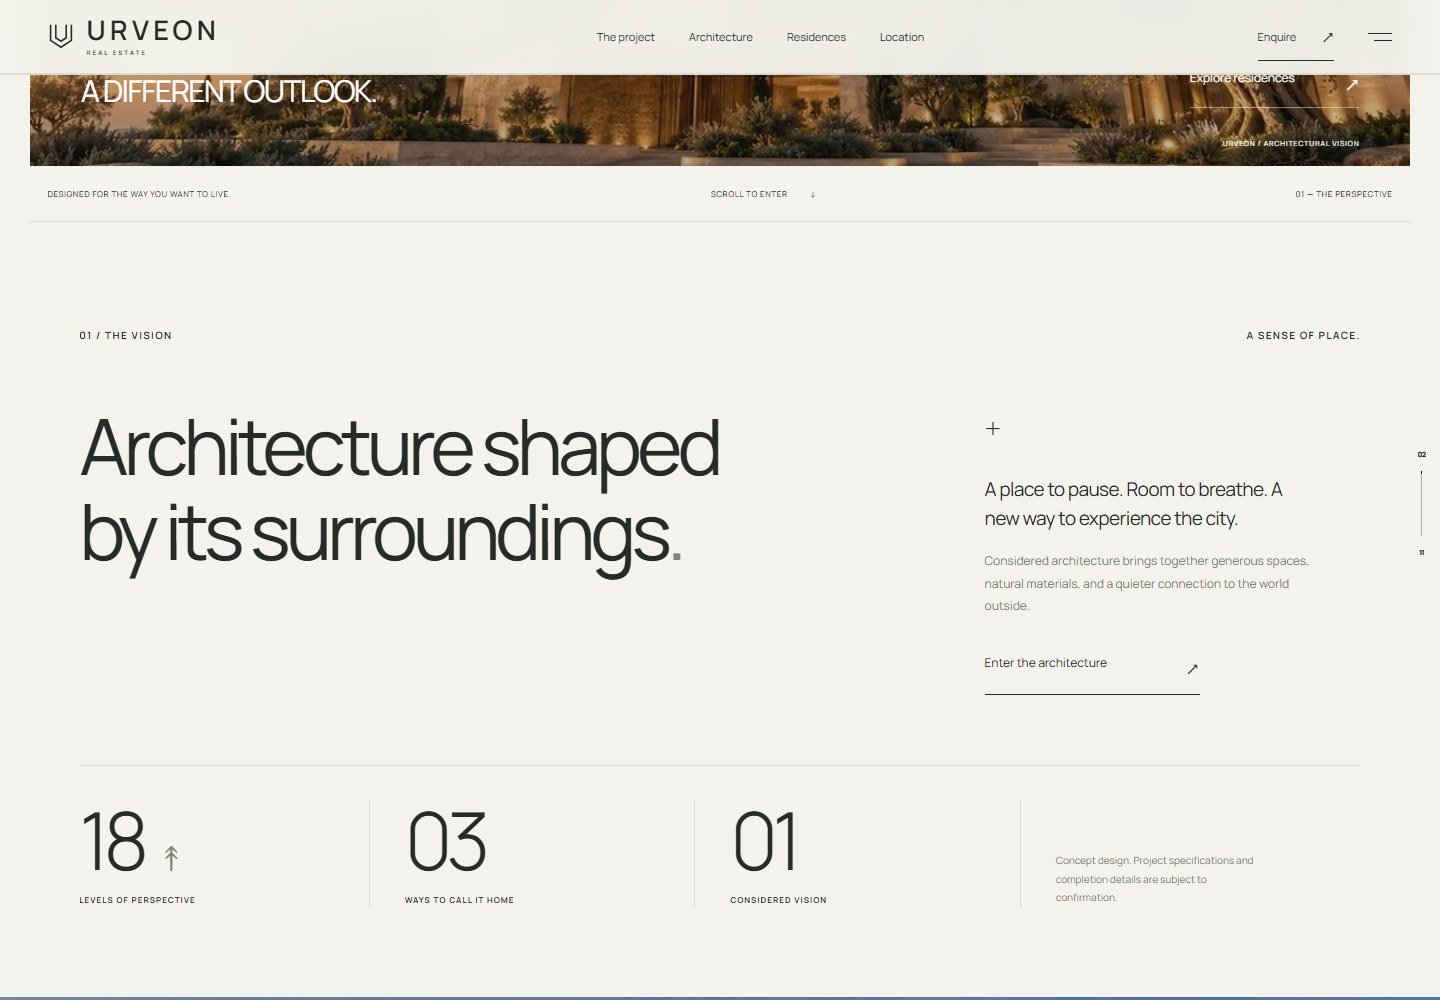Click the 11 section marker
This screenshot has width=1440, height=1000.
1421,553
